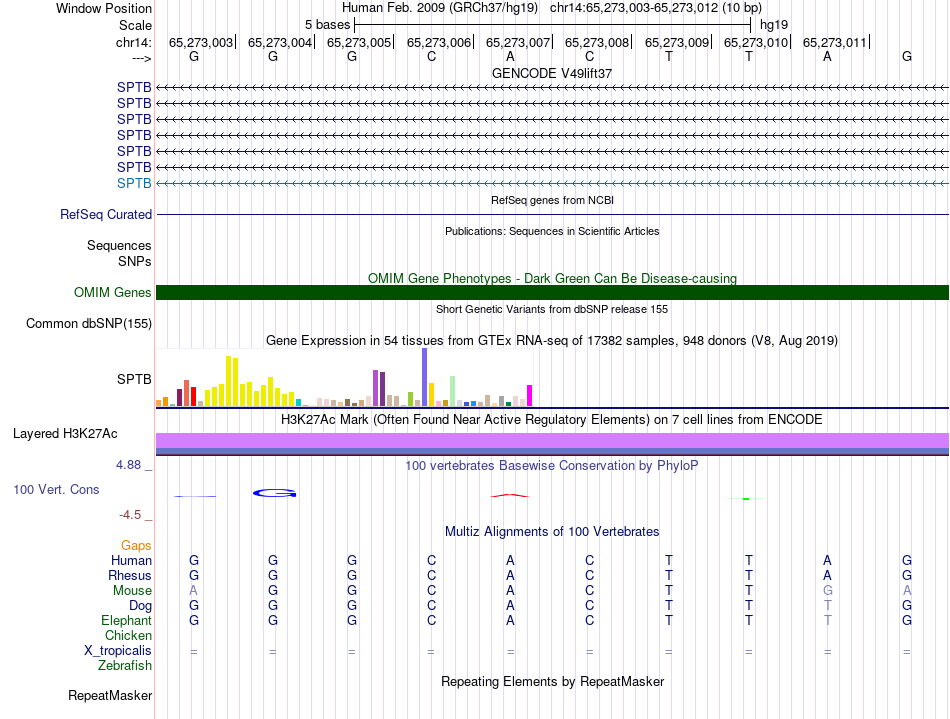Click the dark green OMIM gene bar
Image resolution: width=950 pixels, height=719 pixels.
pos(552,293)
